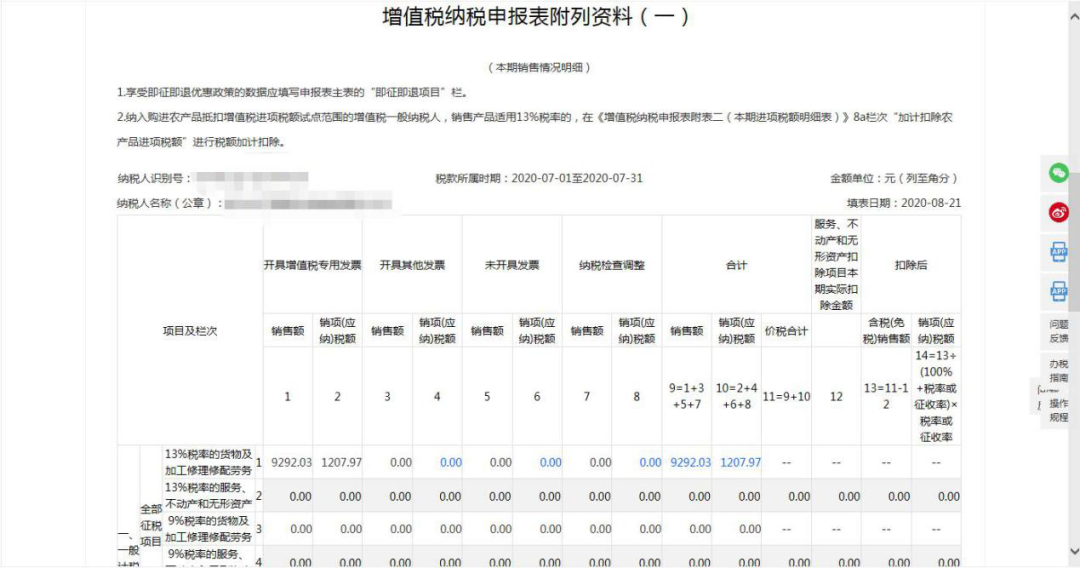Click the 扣除后 column header
This screenshot has width=1080, height=568.
click(911, 265)
